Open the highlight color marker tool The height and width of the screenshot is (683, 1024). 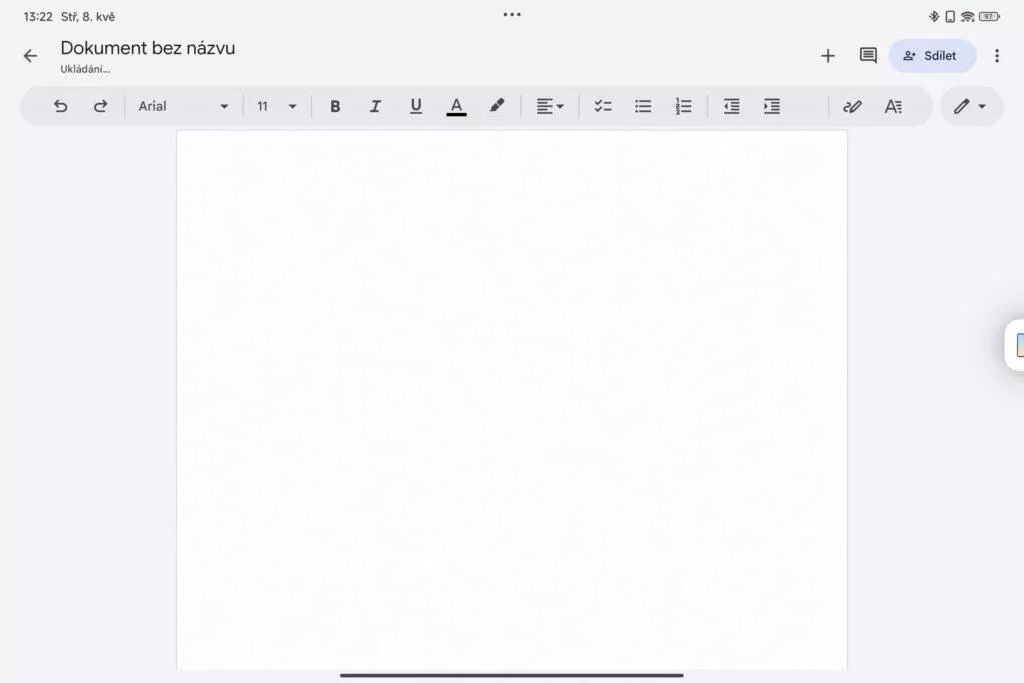click(497, 106)
